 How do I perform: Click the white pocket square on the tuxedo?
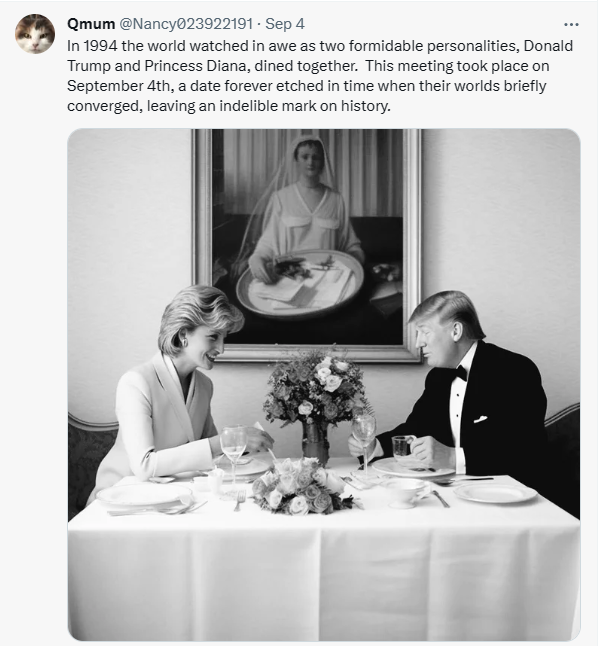tap(482, 419)
